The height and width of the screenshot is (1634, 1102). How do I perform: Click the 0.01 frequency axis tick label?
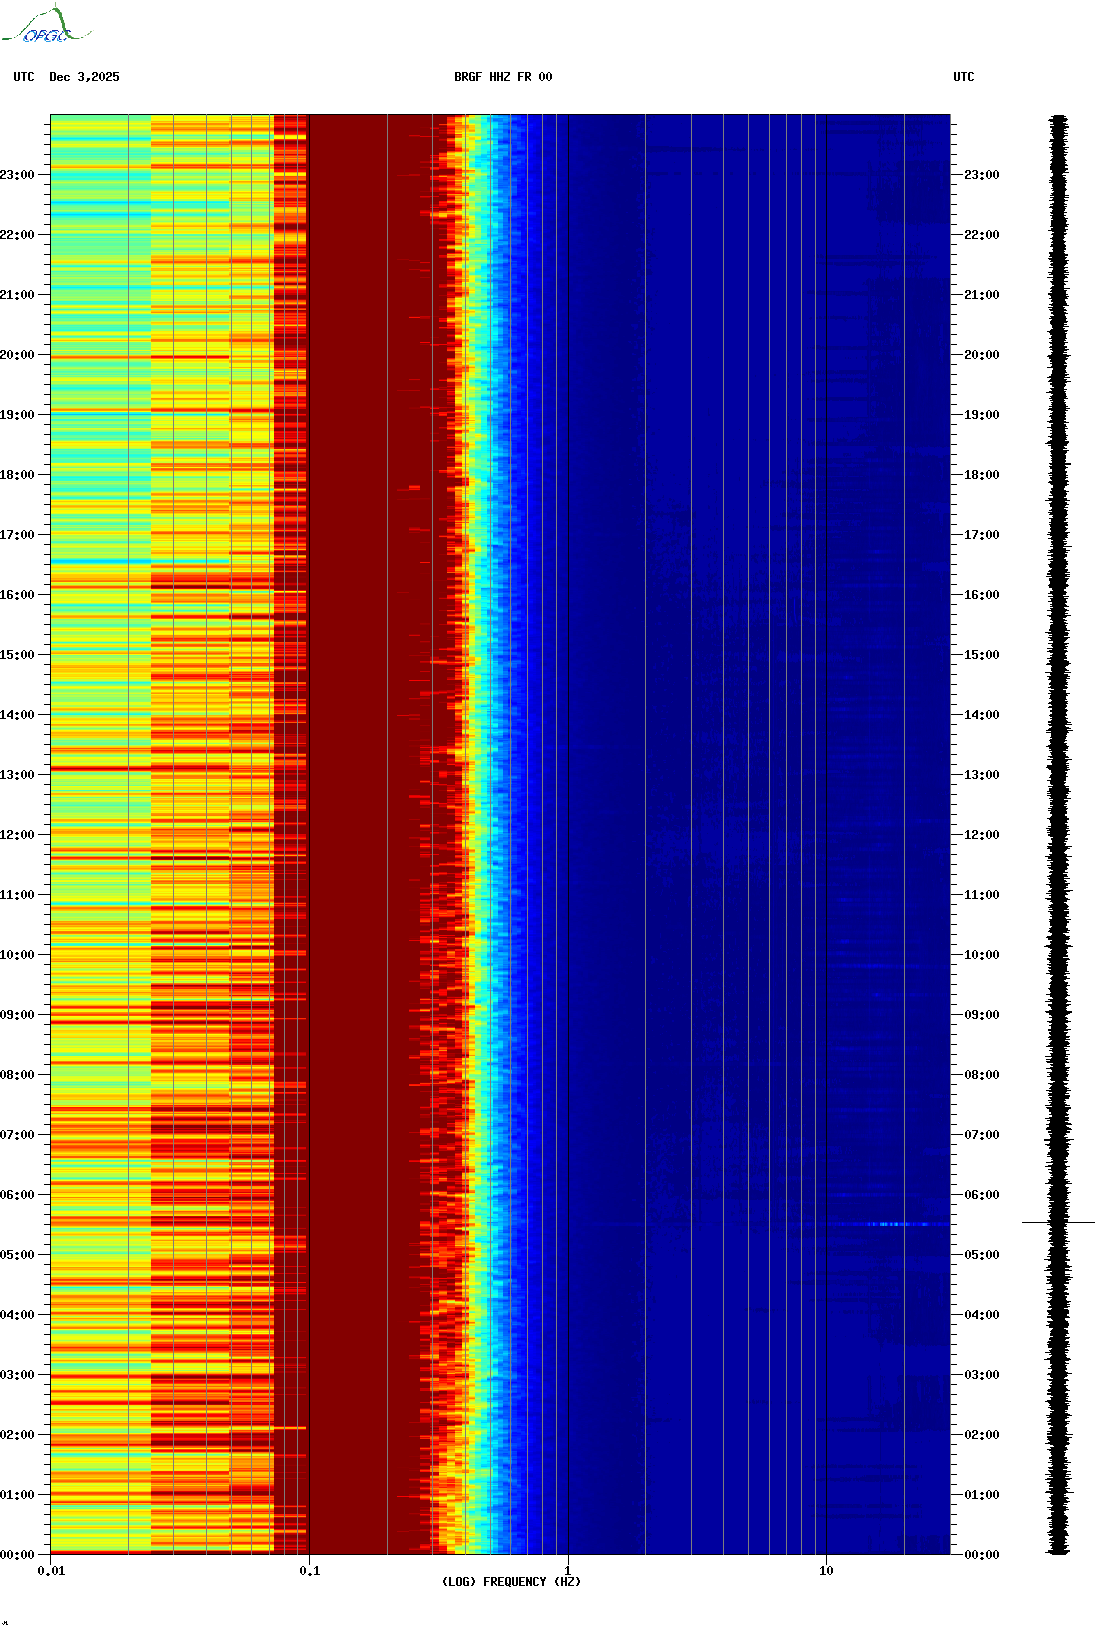[51, 1570]
